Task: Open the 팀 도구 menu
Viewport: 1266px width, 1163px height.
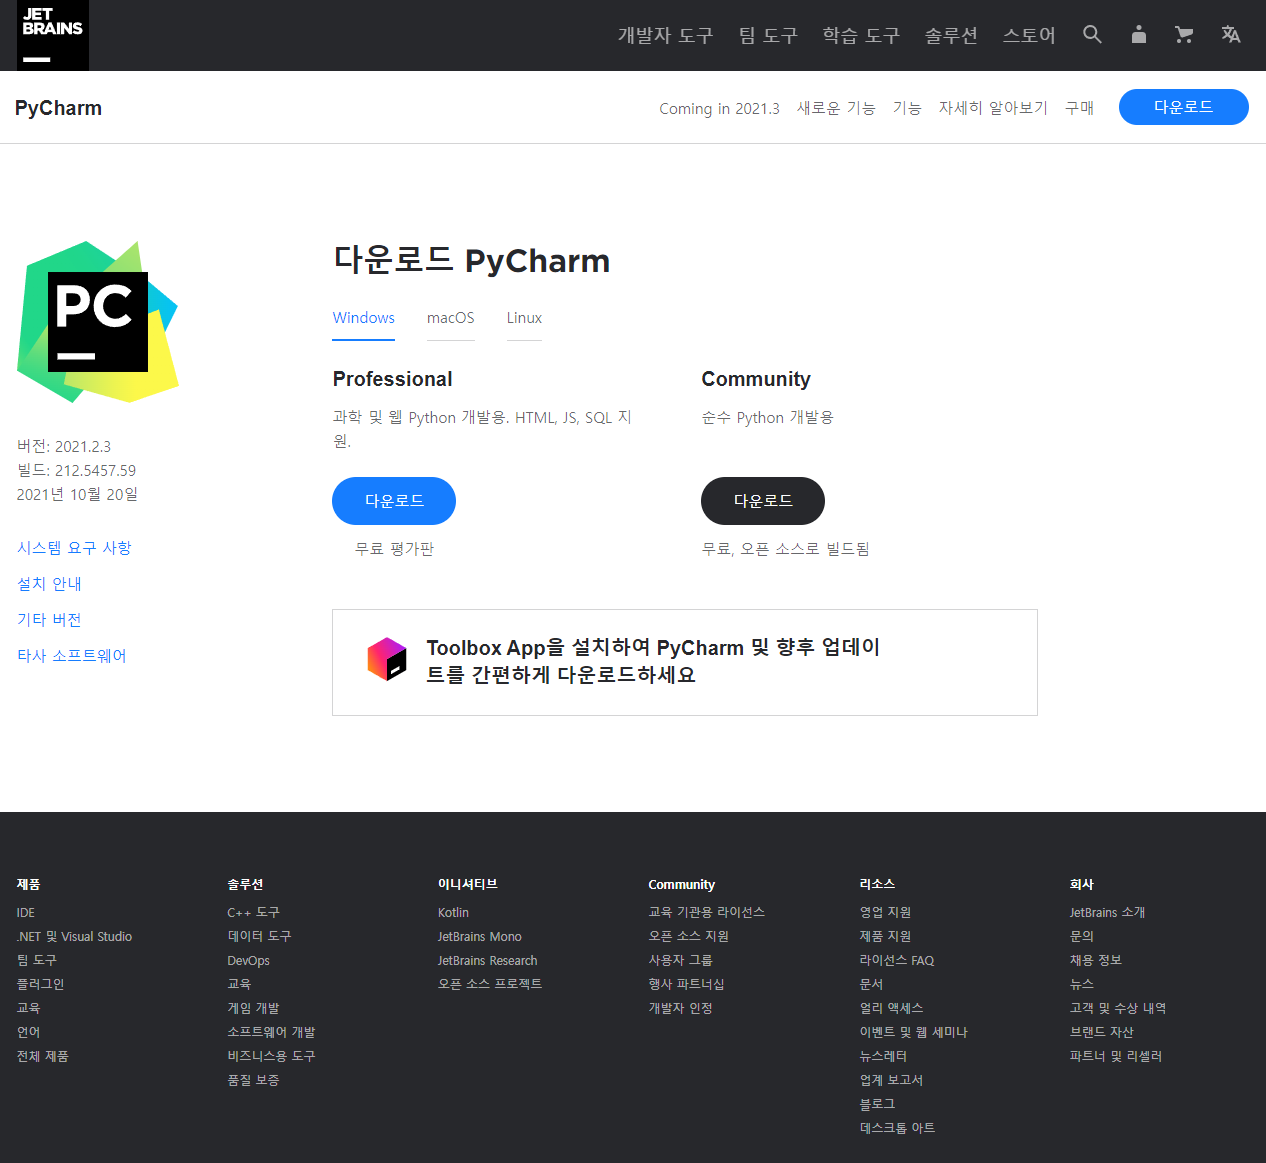Action: [768, 36]
